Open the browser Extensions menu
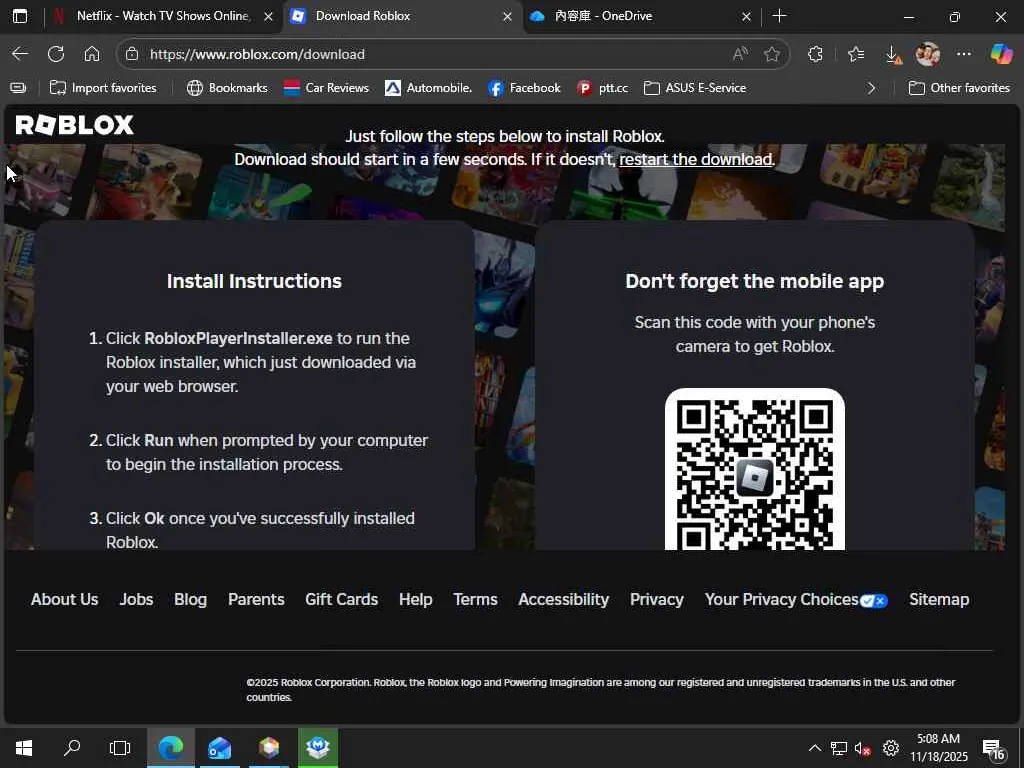The height and width of the screenshot is (768, 1024). (x=815, y=54)
